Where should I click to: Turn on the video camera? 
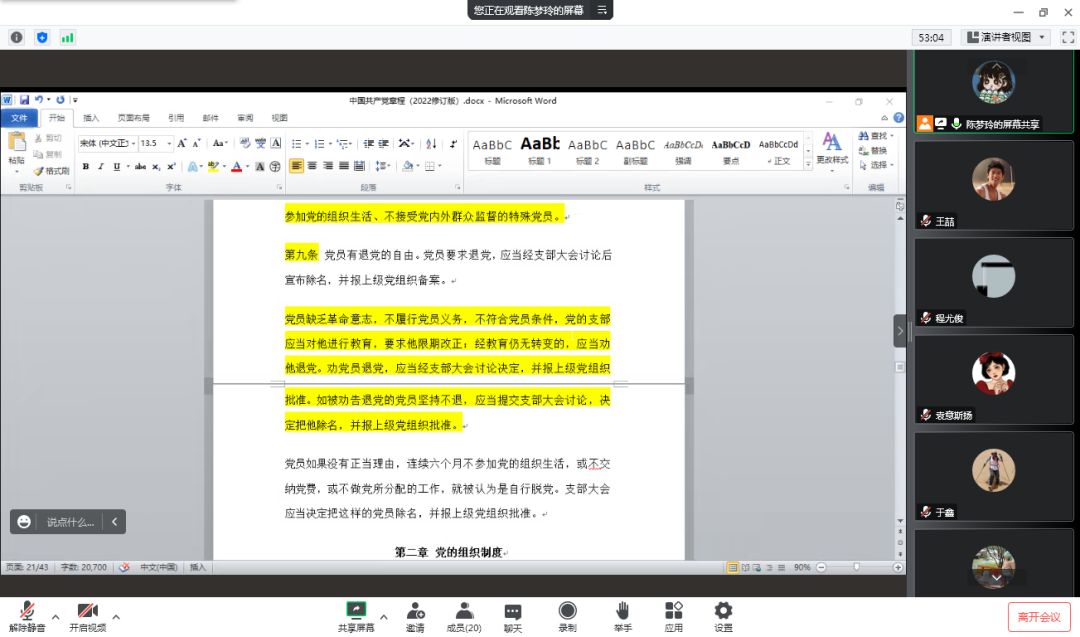pos(87,611)
